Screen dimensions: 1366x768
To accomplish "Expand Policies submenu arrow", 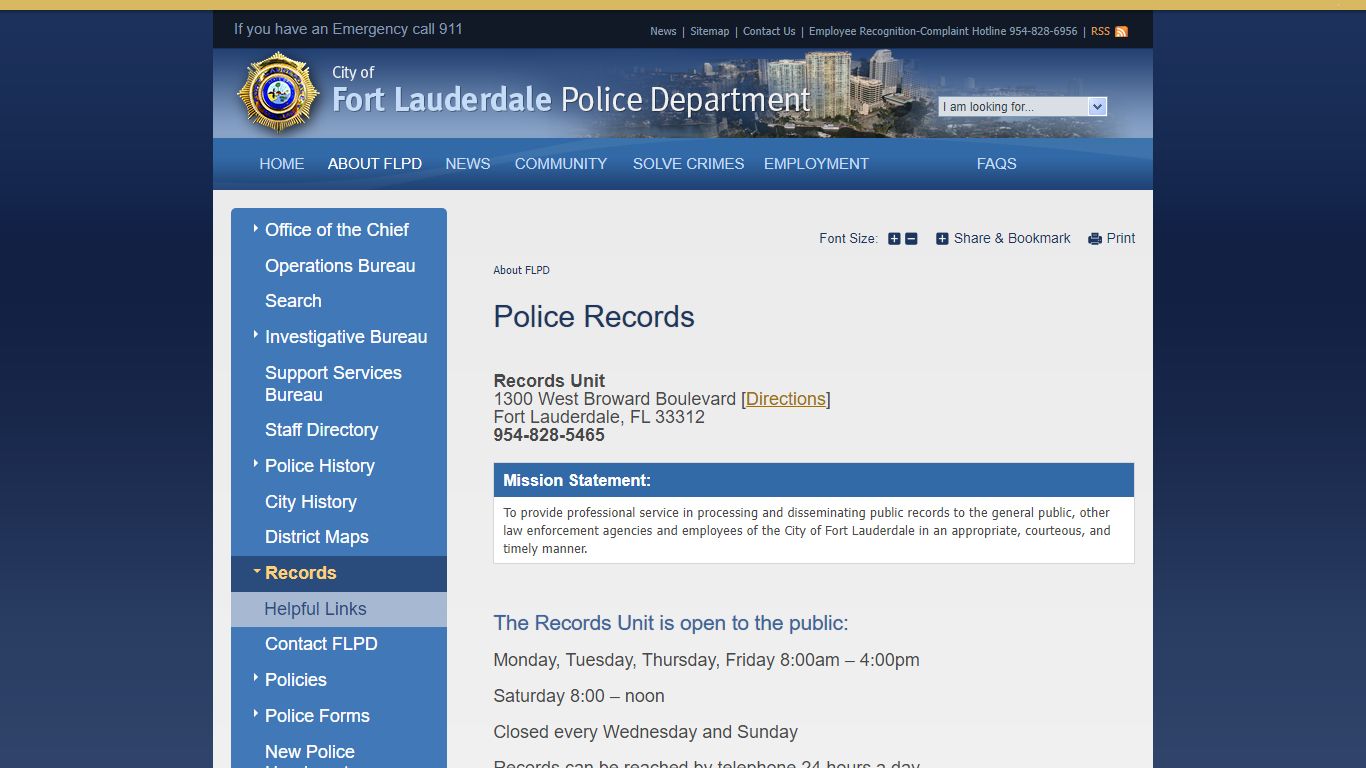I will pyautogui.click(x=256, y=678).
